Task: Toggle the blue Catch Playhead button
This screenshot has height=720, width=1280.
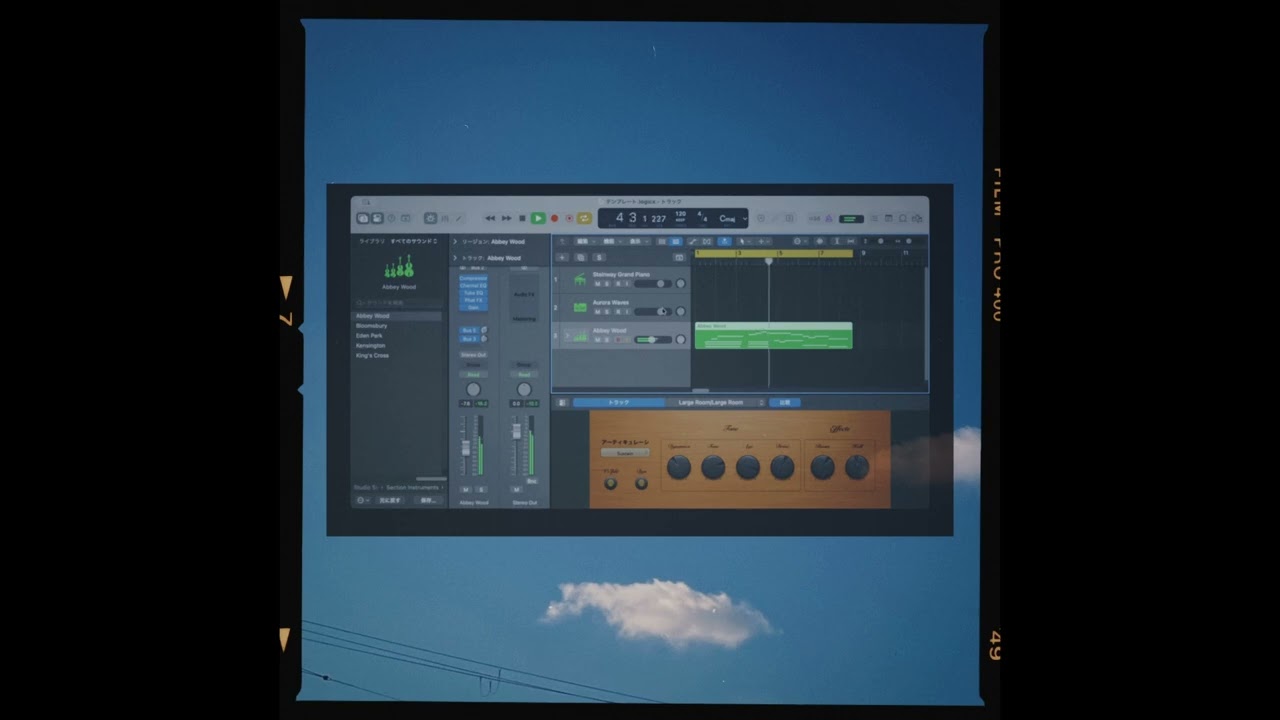Action: click(724, 241)
